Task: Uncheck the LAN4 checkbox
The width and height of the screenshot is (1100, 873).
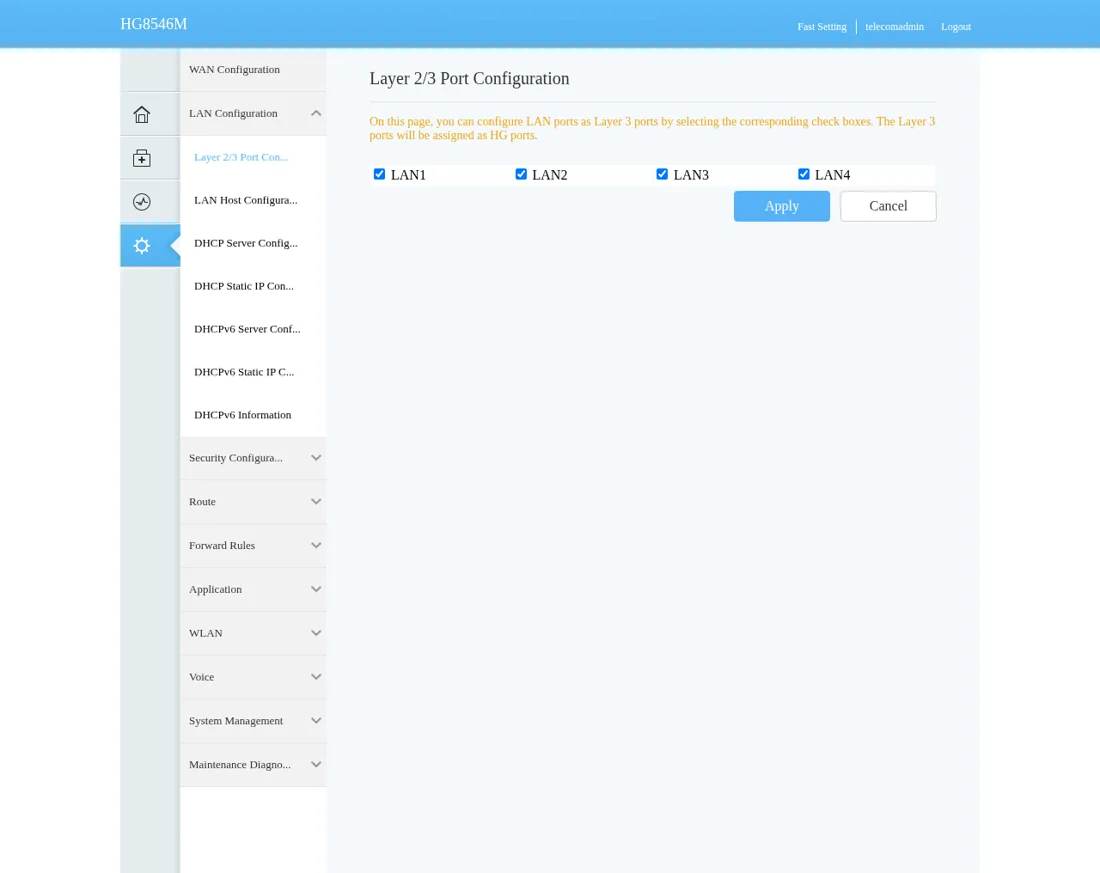Action: tap(804, 174)
